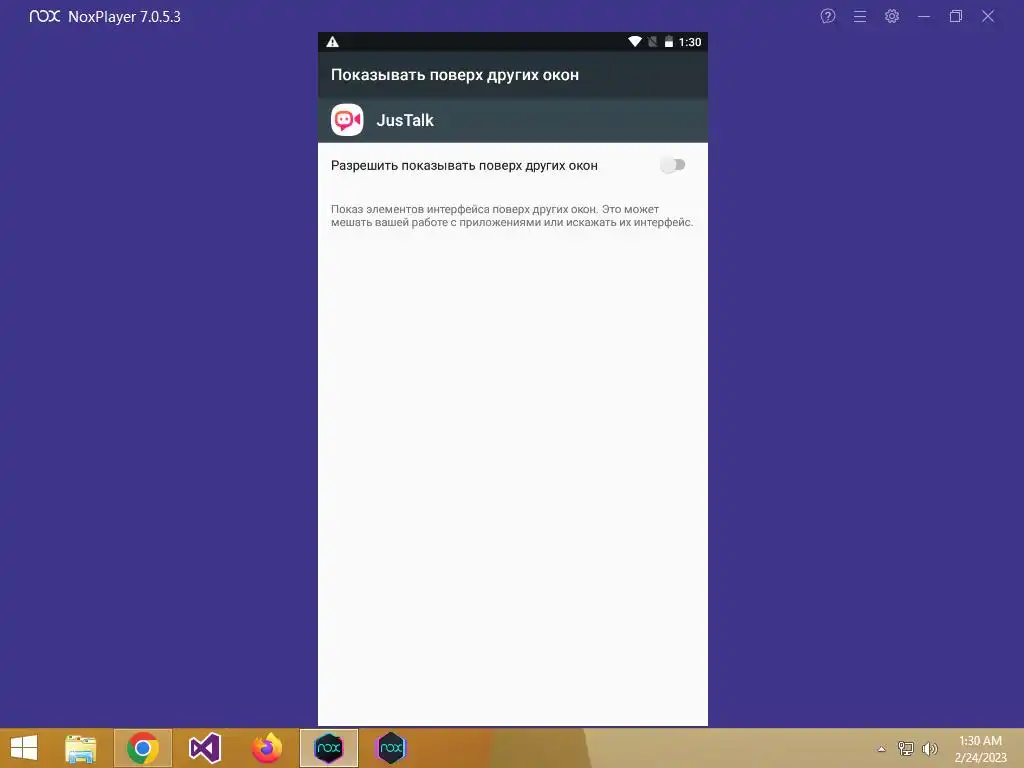Viewport: 1024px width, 768px height.
Task: Click the 1:30 clock in Android status bar
Action: (x=690, y=42)
